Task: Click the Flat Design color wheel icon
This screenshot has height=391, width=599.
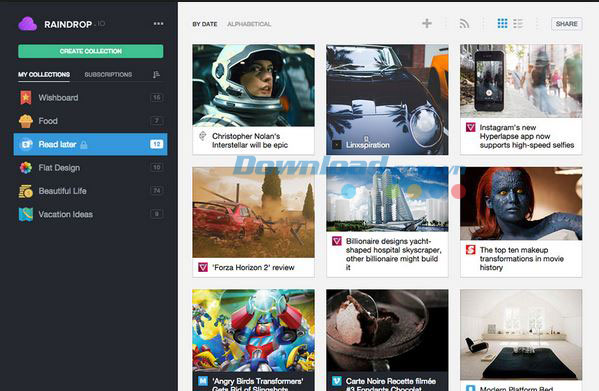Action: (x=26, y=168)
